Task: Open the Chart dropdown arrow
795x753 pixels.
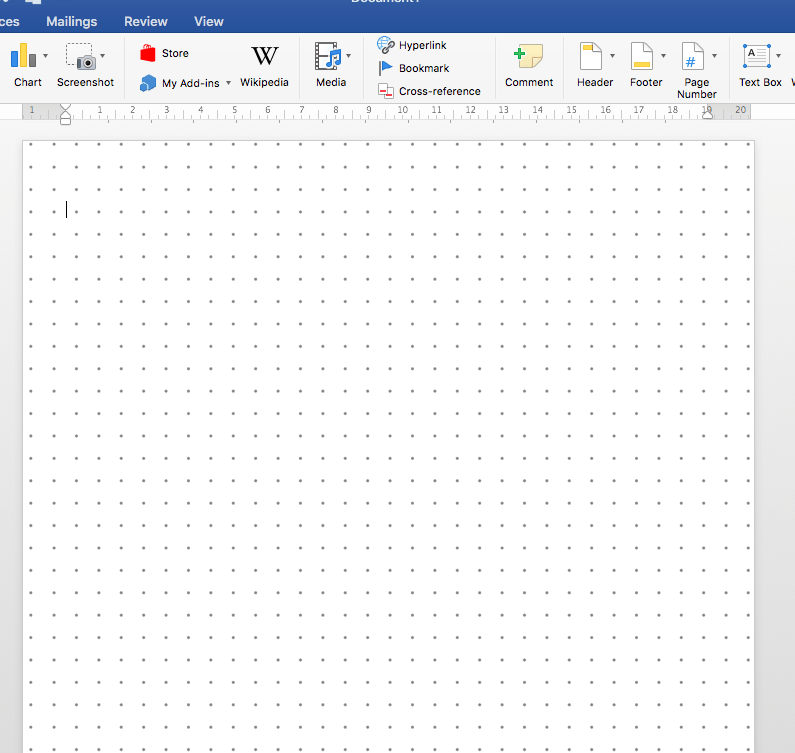Action: click(45, 56)
